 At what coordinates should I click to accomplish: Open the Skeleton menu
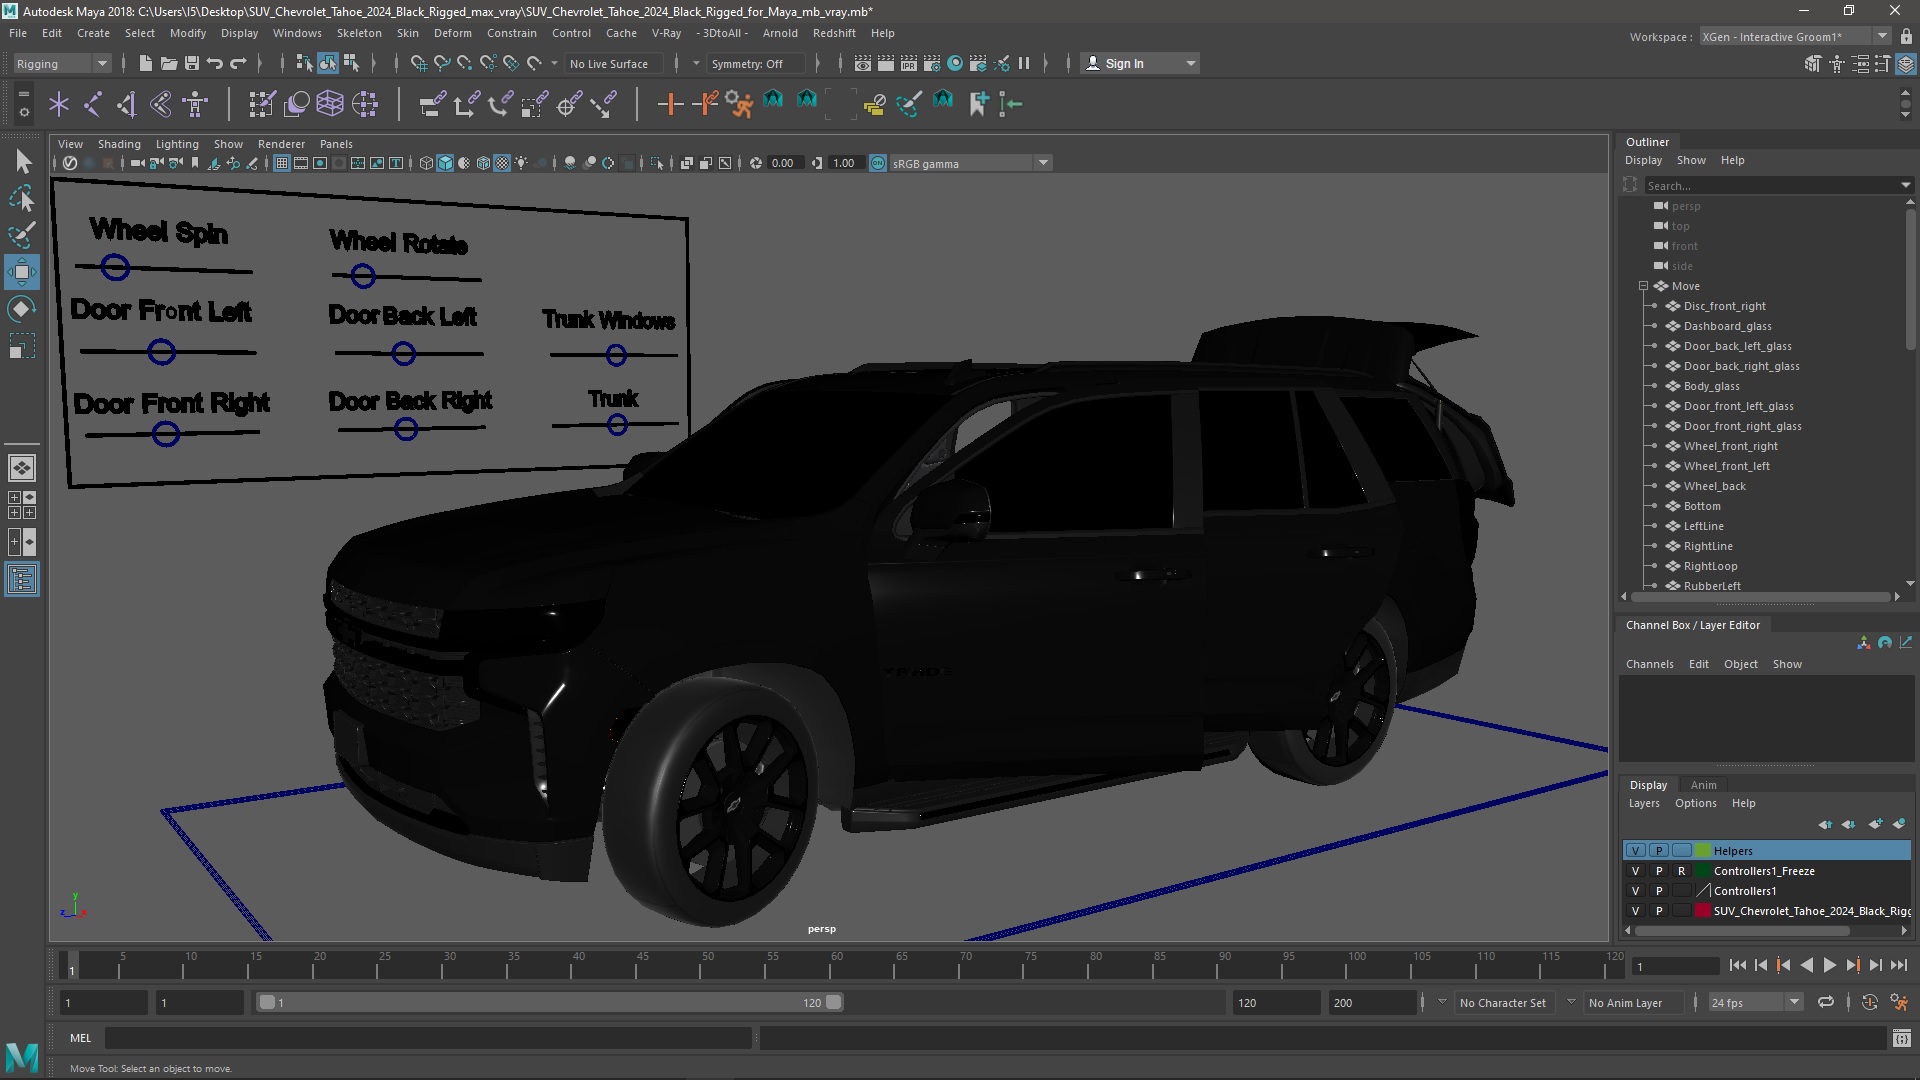(x=359, y=33)
